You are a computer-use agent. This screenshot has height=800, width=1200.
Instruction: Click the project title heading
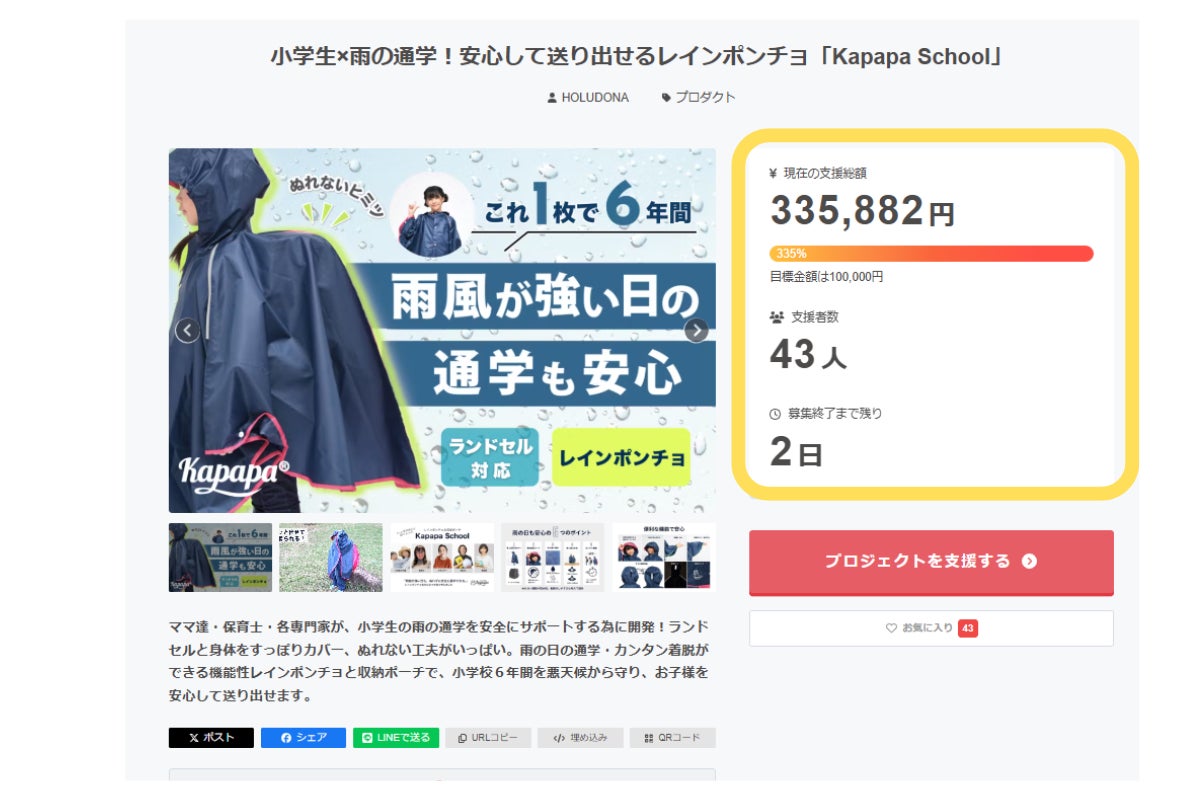636,56
